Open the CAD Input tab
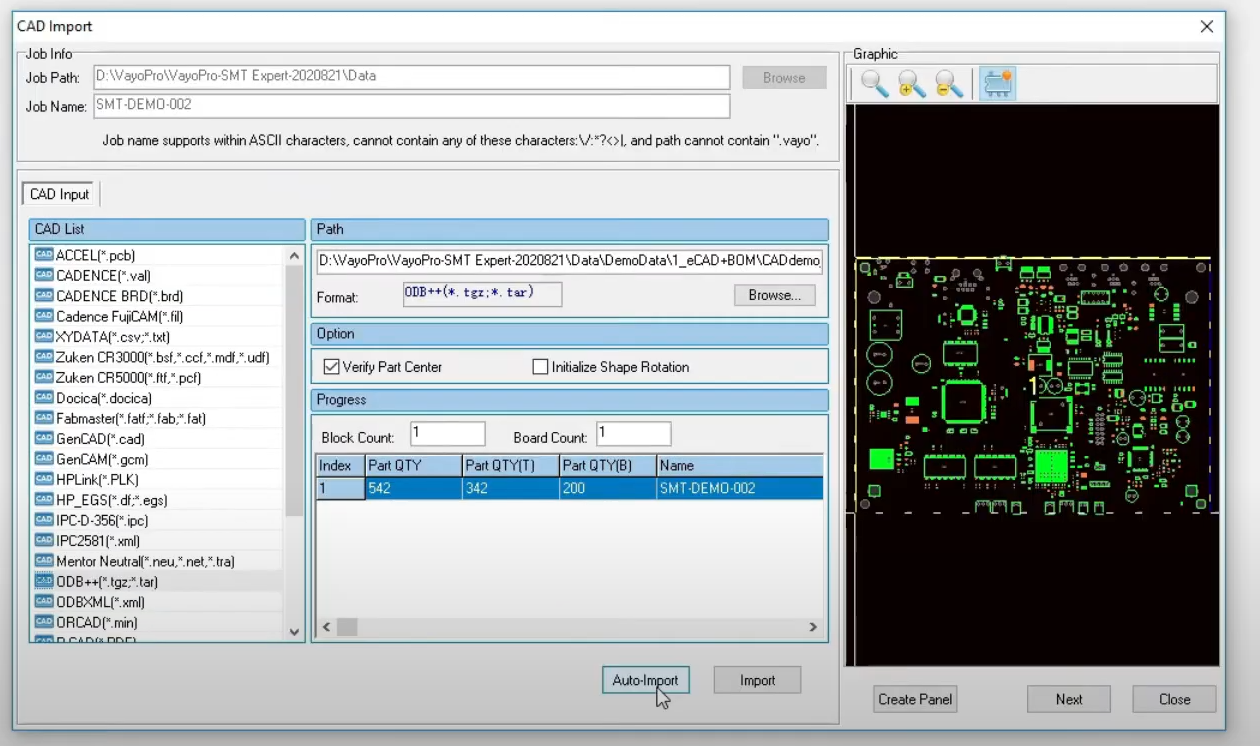Viewport: 1260px width, 746px height. click(x=60, y=194)
